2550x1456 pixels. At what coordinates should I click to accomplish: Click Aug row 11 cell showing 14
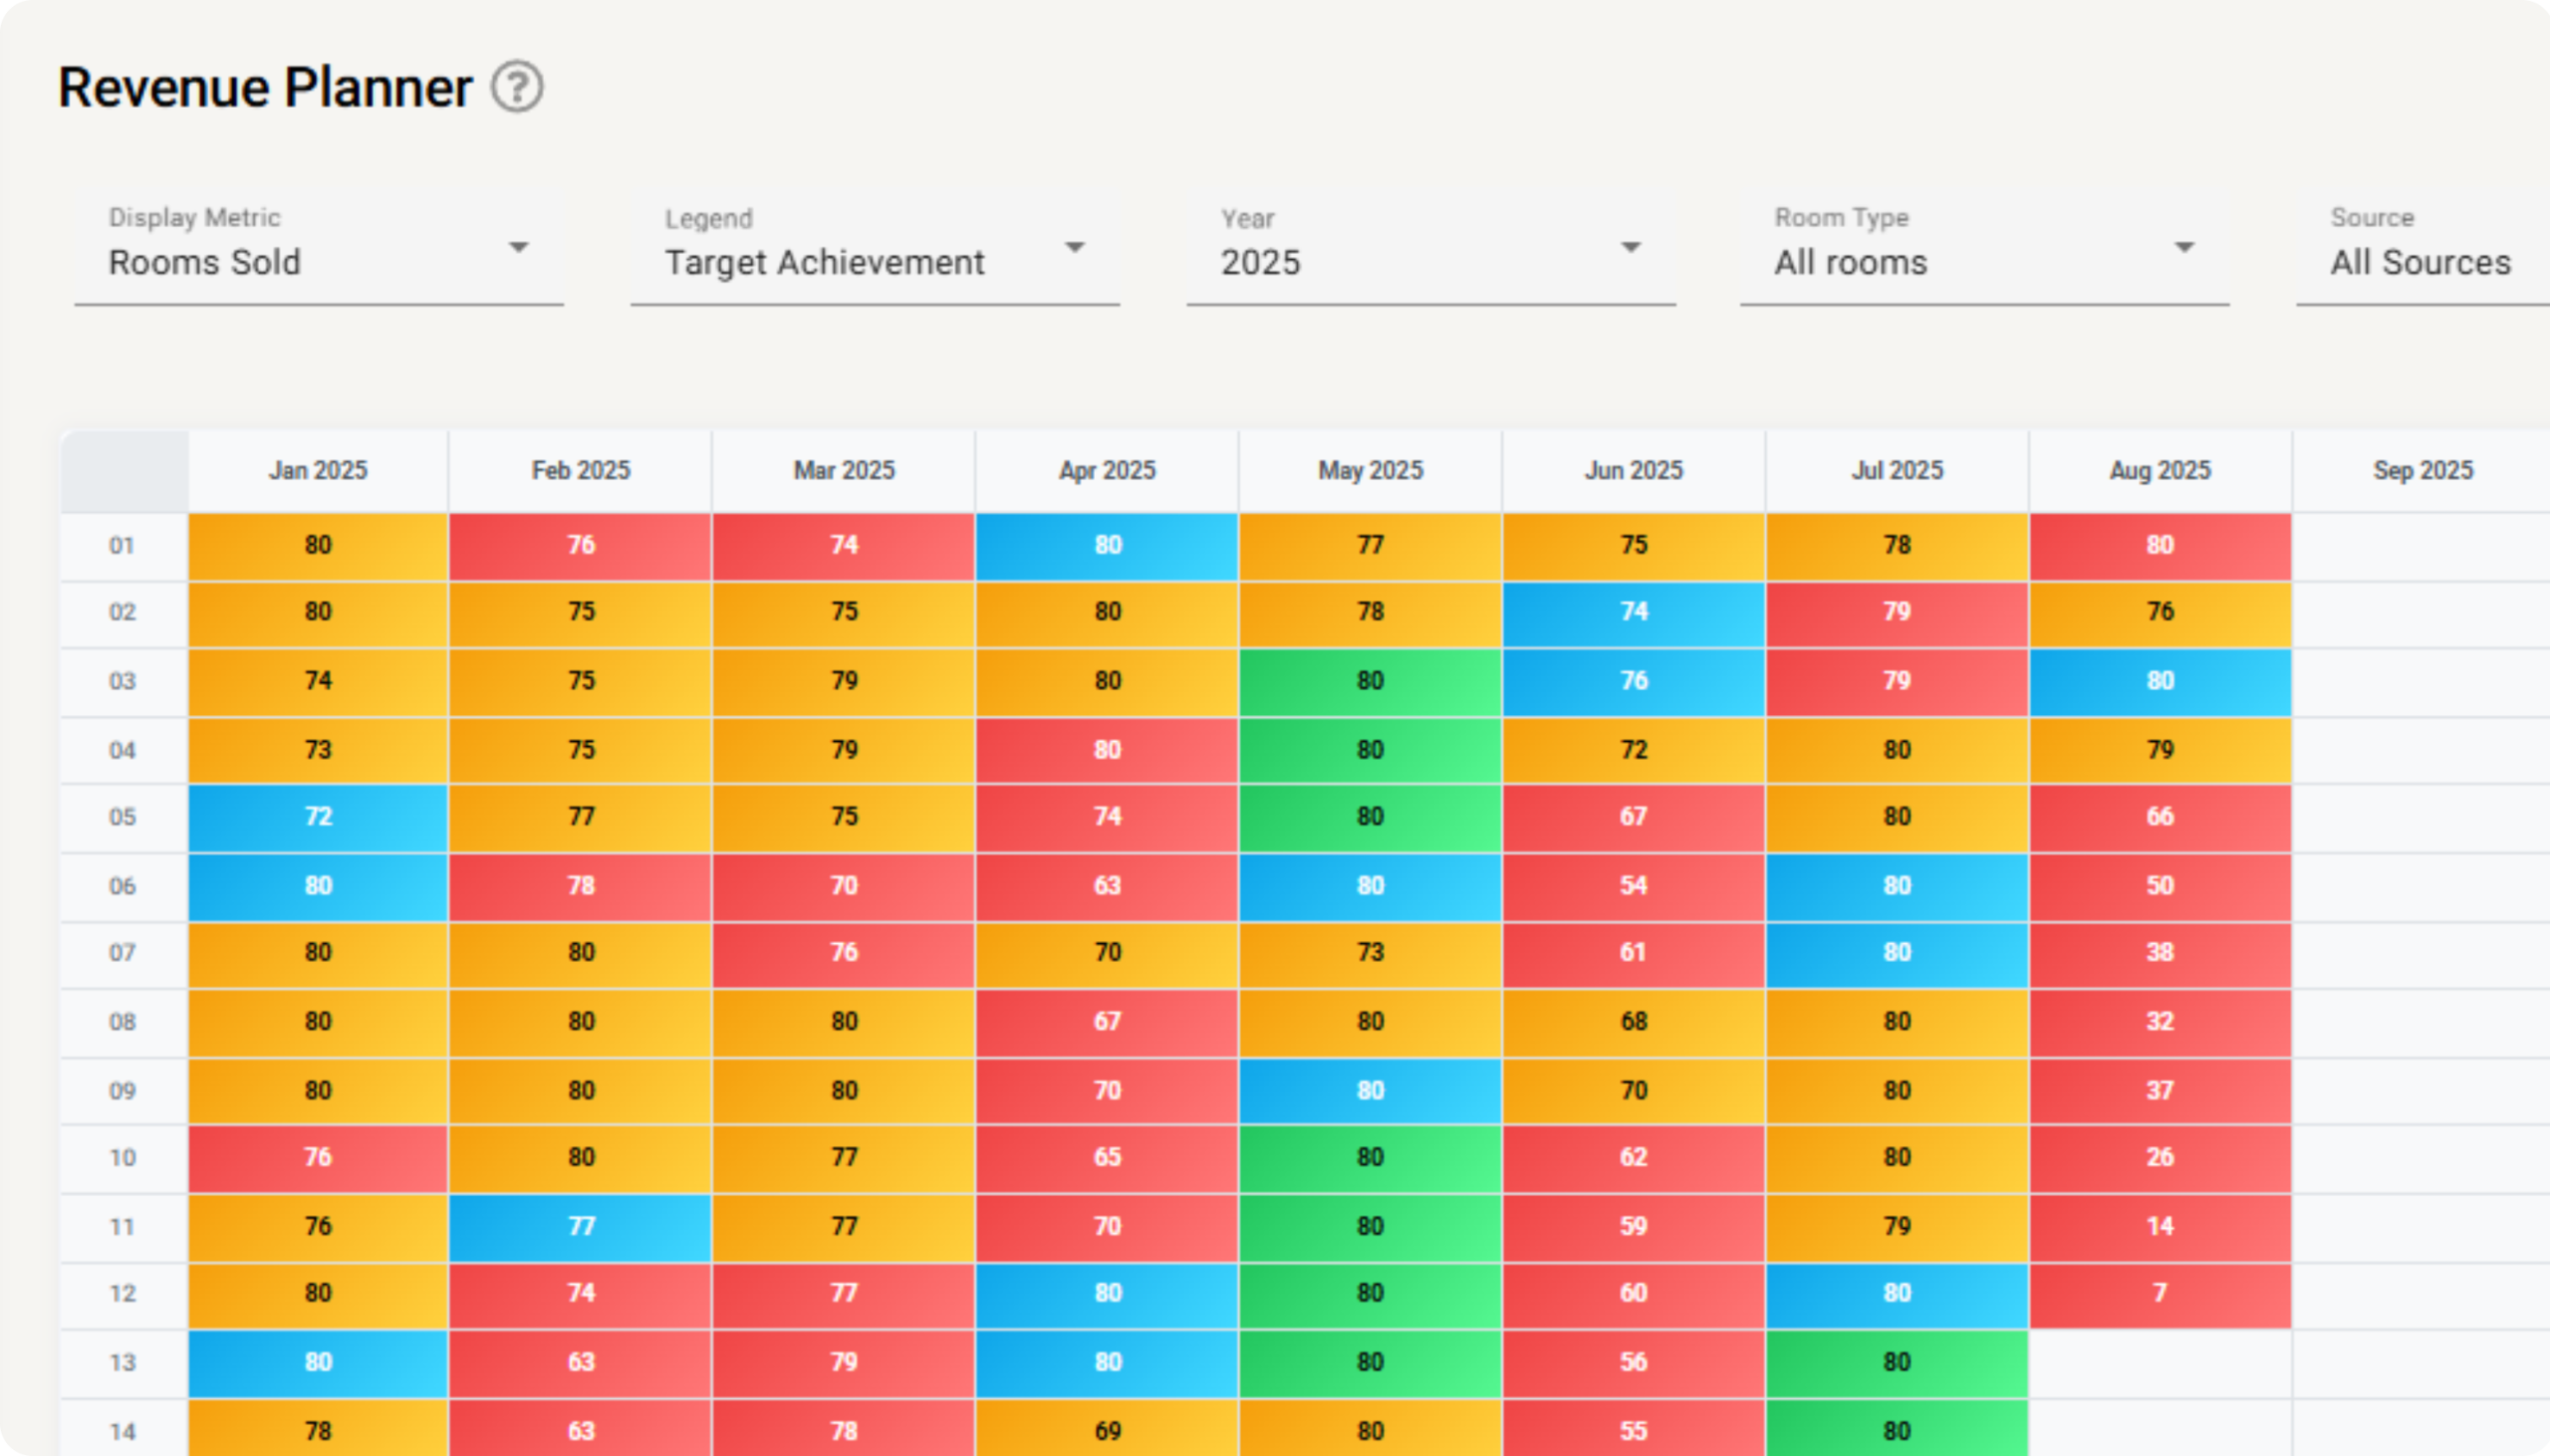click(x=2160, y=1226)
